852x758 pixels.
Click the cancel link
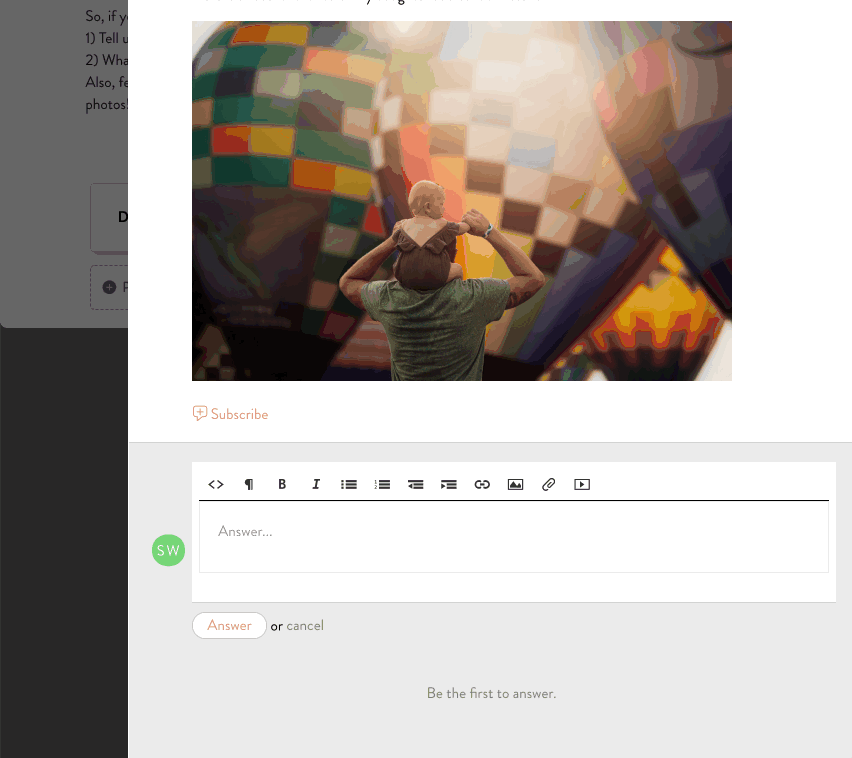pyautogui.click(x=305, y=626)
